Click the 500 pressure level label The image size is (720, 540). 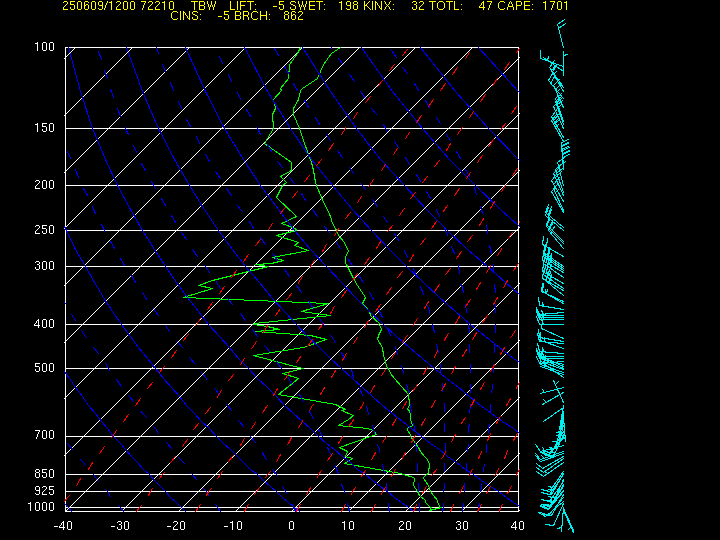point(45,368)
